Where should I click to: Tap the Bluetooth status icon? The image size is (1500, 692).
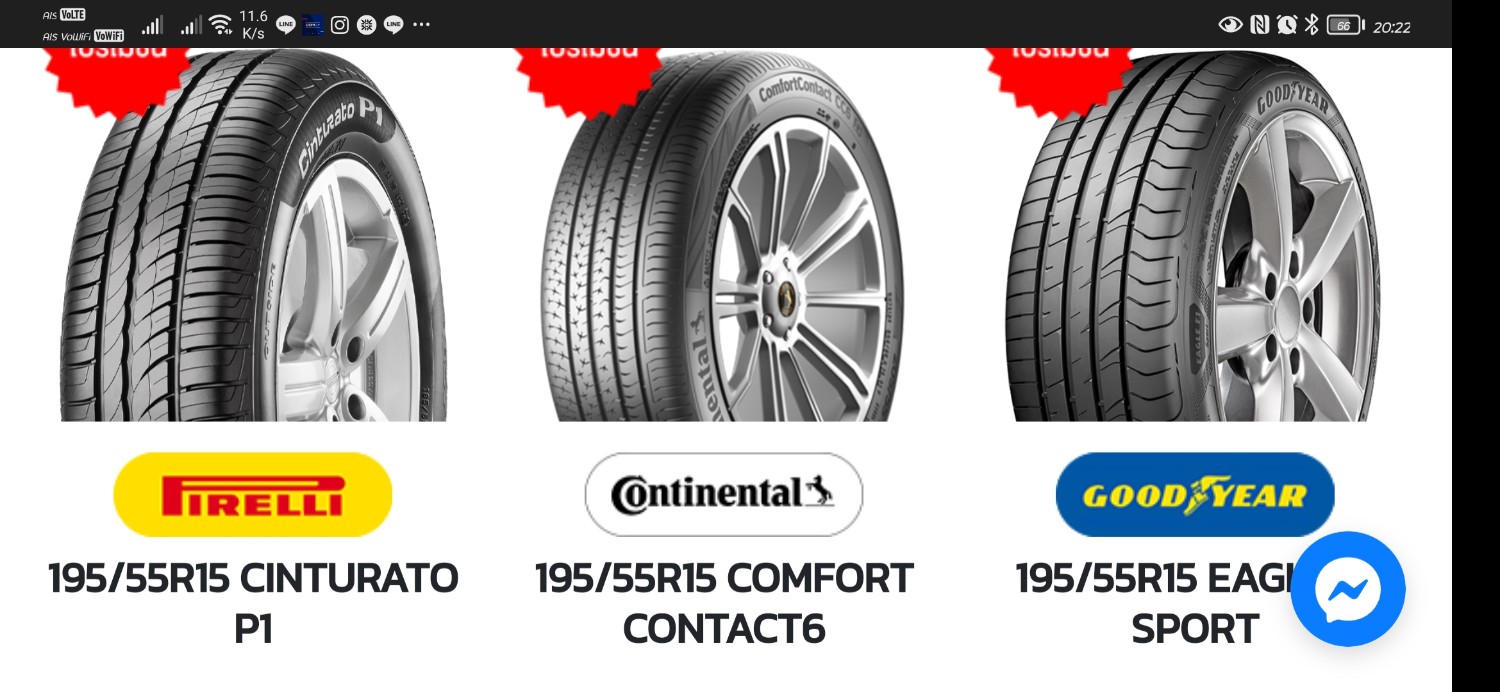click(1312, 25)
